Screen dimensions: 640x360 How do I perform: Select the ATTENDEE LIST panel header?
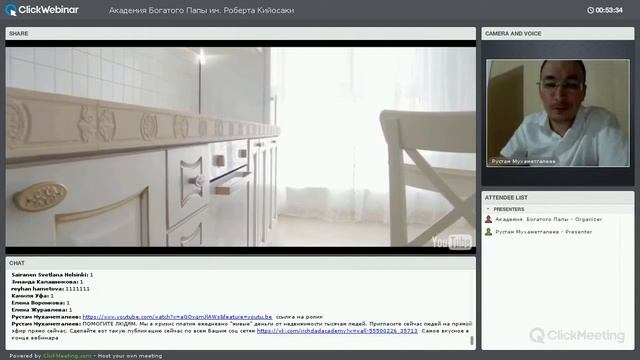click(x=558, y=198)
